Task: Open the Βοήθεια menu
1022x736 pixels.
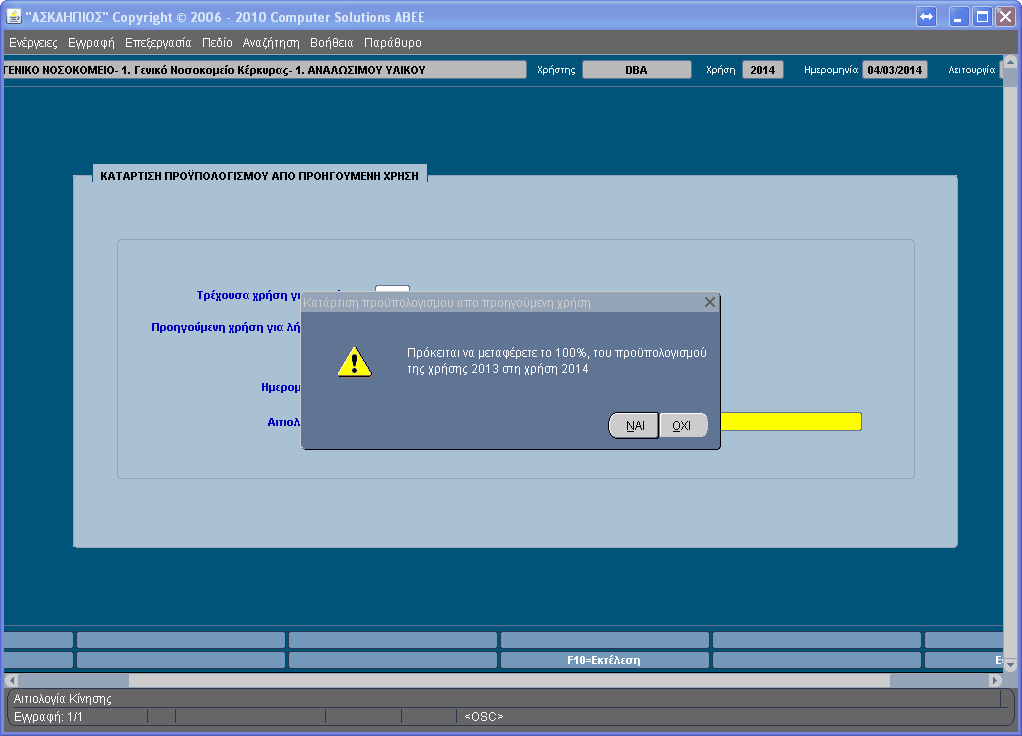Action: tap(332, 43)
